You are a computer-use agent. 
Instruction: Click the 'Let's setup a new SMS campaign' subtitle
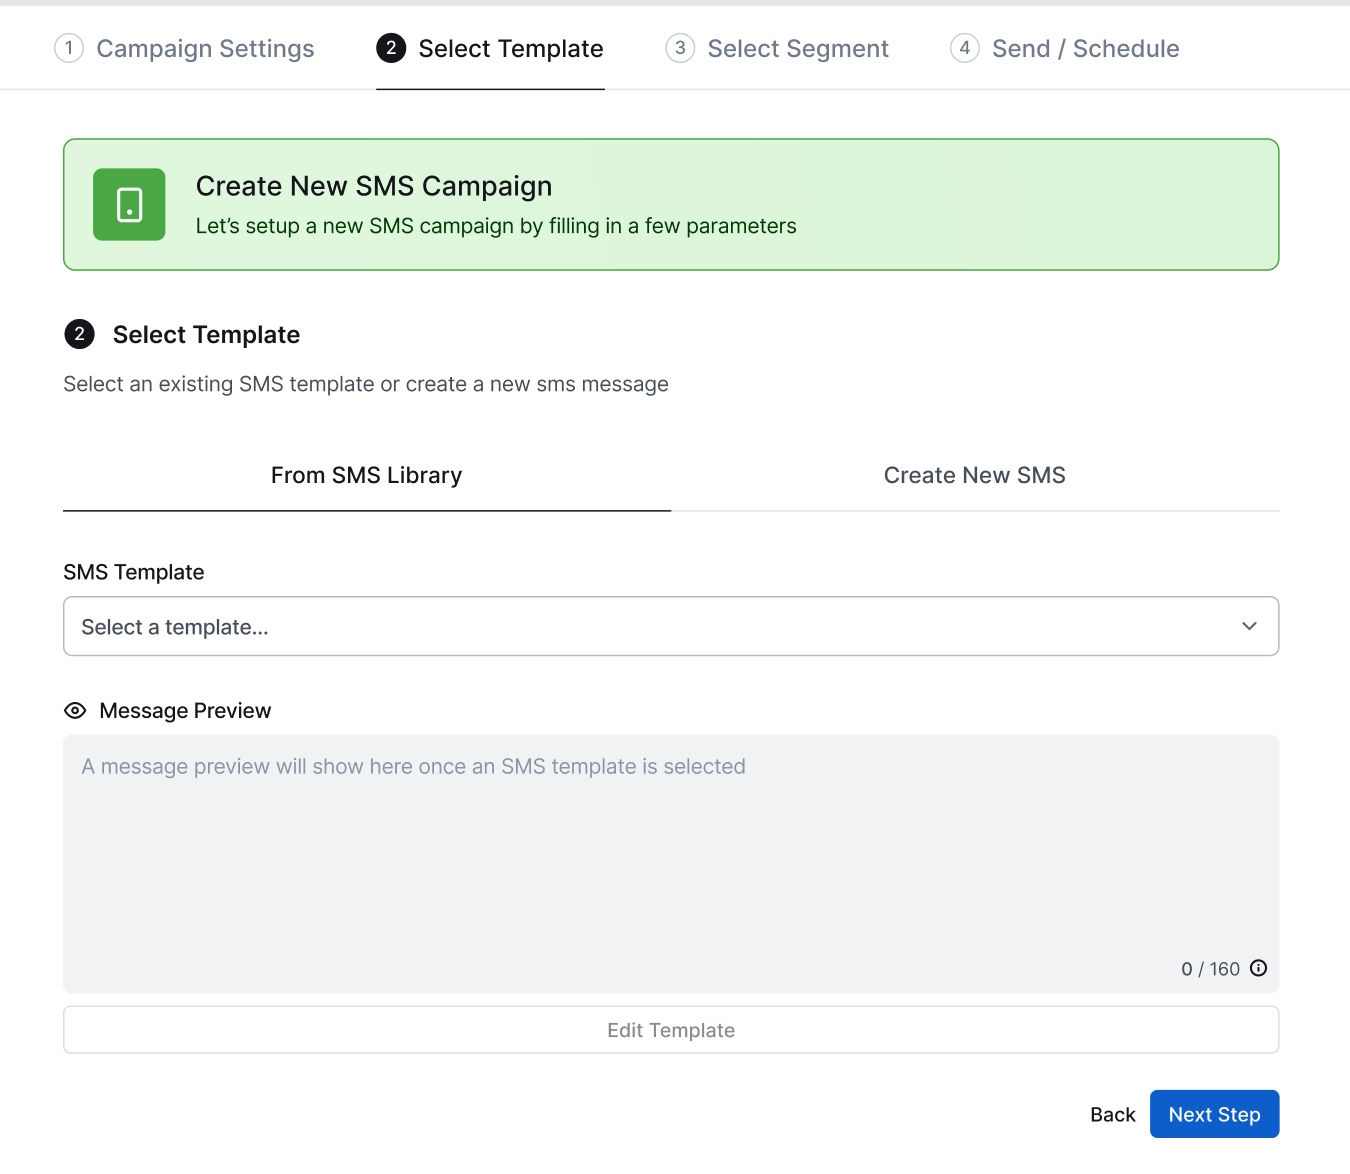[x=496, y=226]
